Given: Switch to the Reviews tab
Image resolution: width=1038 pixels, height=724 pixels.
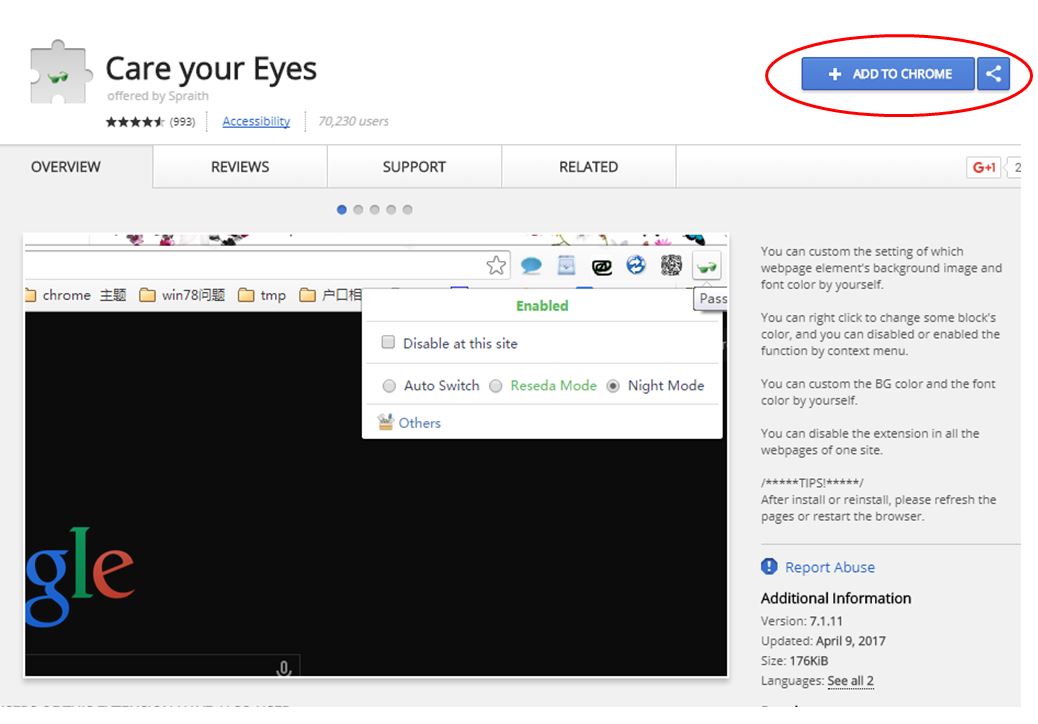Looking at the screenshot, I should 240,167.
